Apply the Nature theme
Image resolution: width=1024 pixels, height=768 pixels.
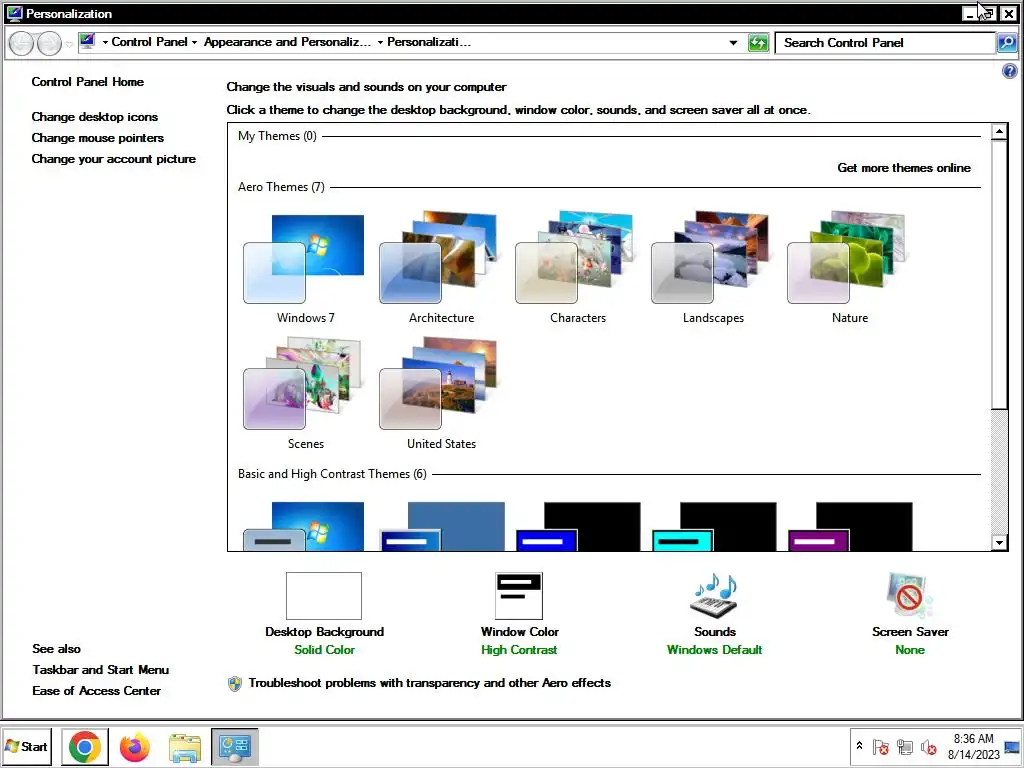849,268
